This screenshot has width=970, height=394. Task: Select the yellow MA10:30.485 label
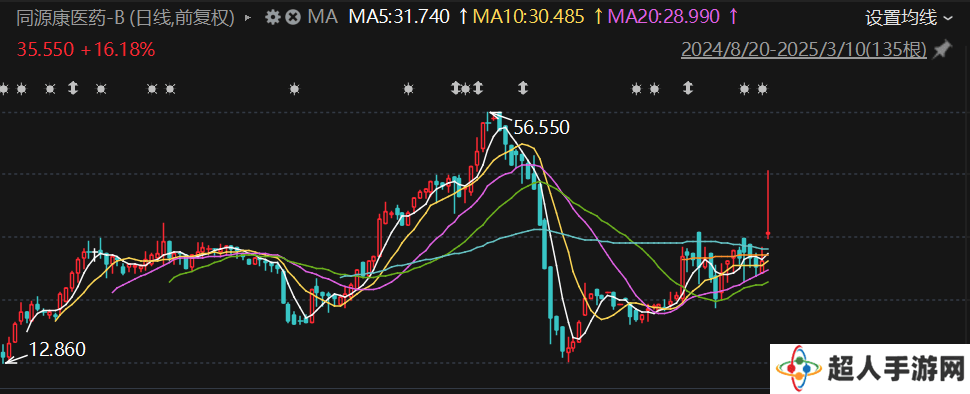[529, 17]
